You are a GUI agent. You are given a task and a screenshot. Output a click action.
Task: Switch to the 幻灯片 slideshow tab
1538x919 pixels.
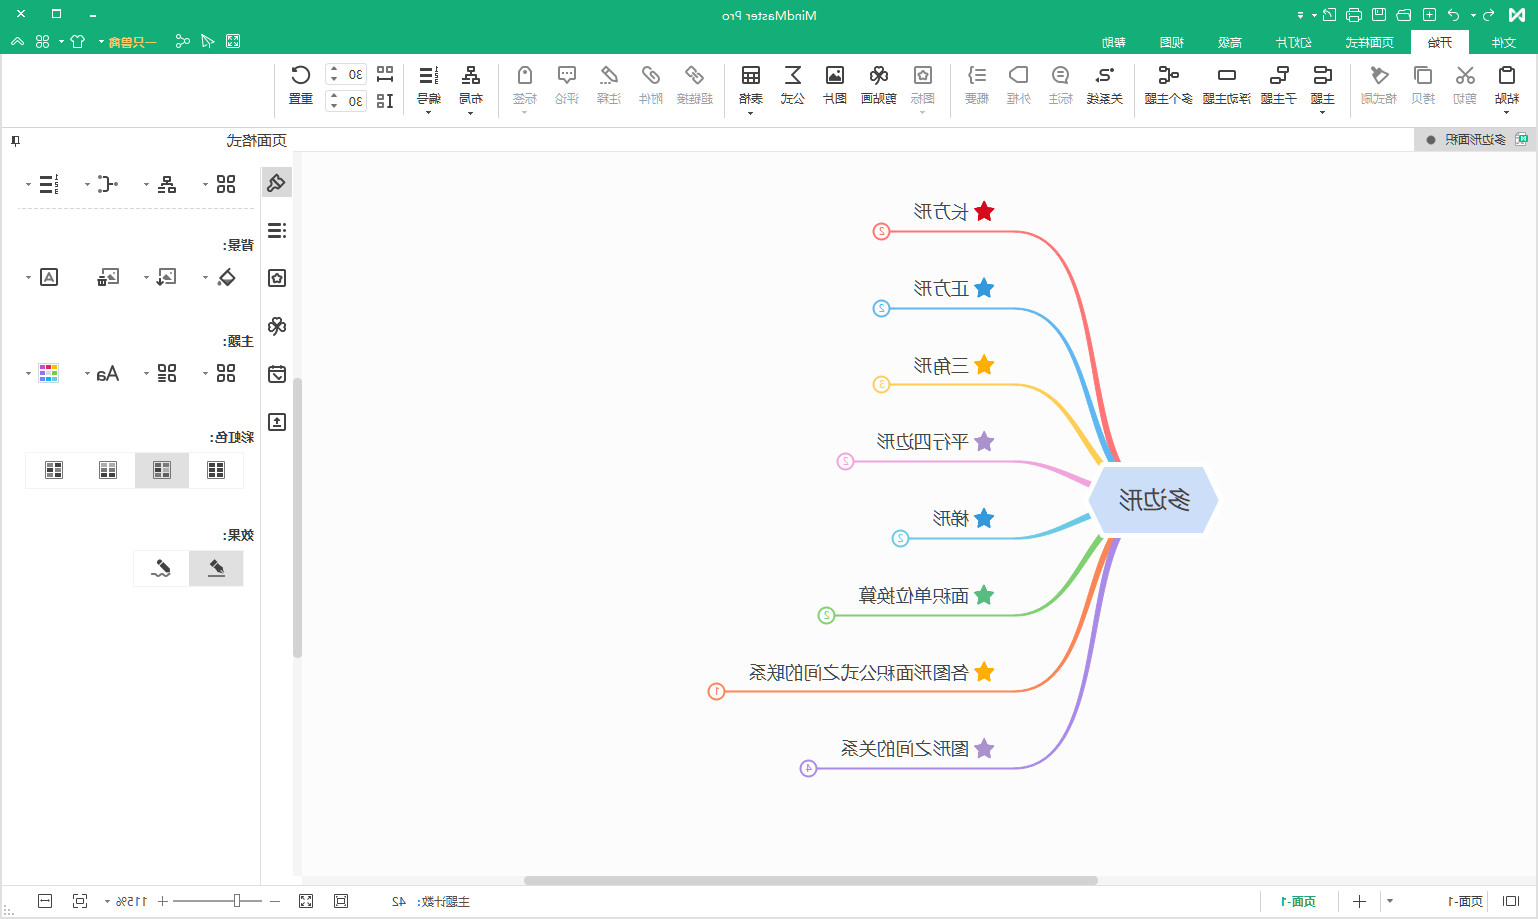point(1293,42)
